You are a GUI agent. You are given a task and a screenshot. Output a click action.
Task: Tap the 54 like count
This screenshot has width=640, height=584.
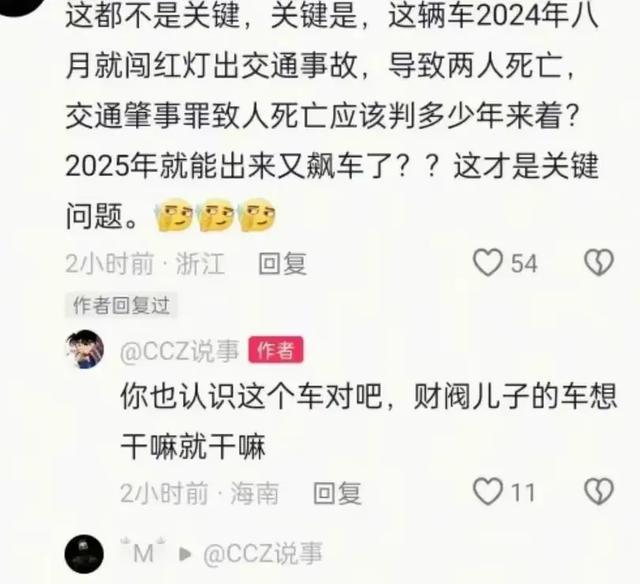(524, 263)
